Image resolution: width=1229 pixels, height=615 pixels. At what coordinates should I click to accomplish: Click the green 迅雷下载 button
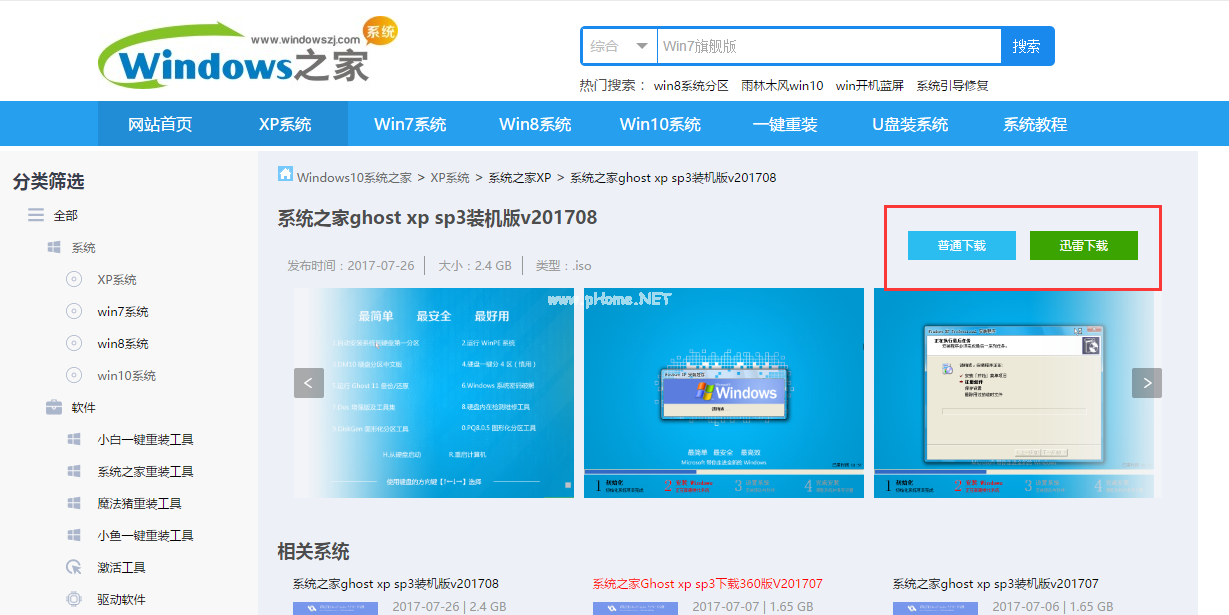[x=1083, y=244]
